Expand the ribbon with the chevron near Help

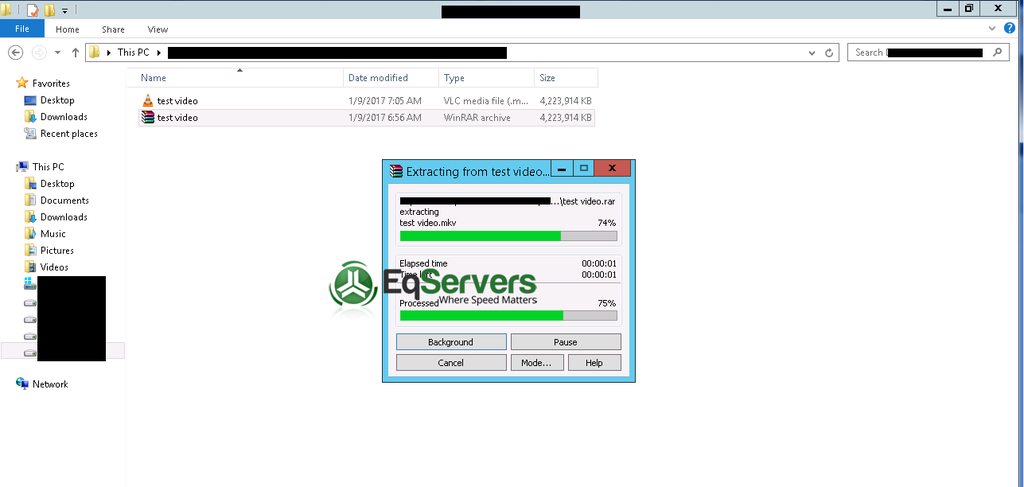[993, 29]
